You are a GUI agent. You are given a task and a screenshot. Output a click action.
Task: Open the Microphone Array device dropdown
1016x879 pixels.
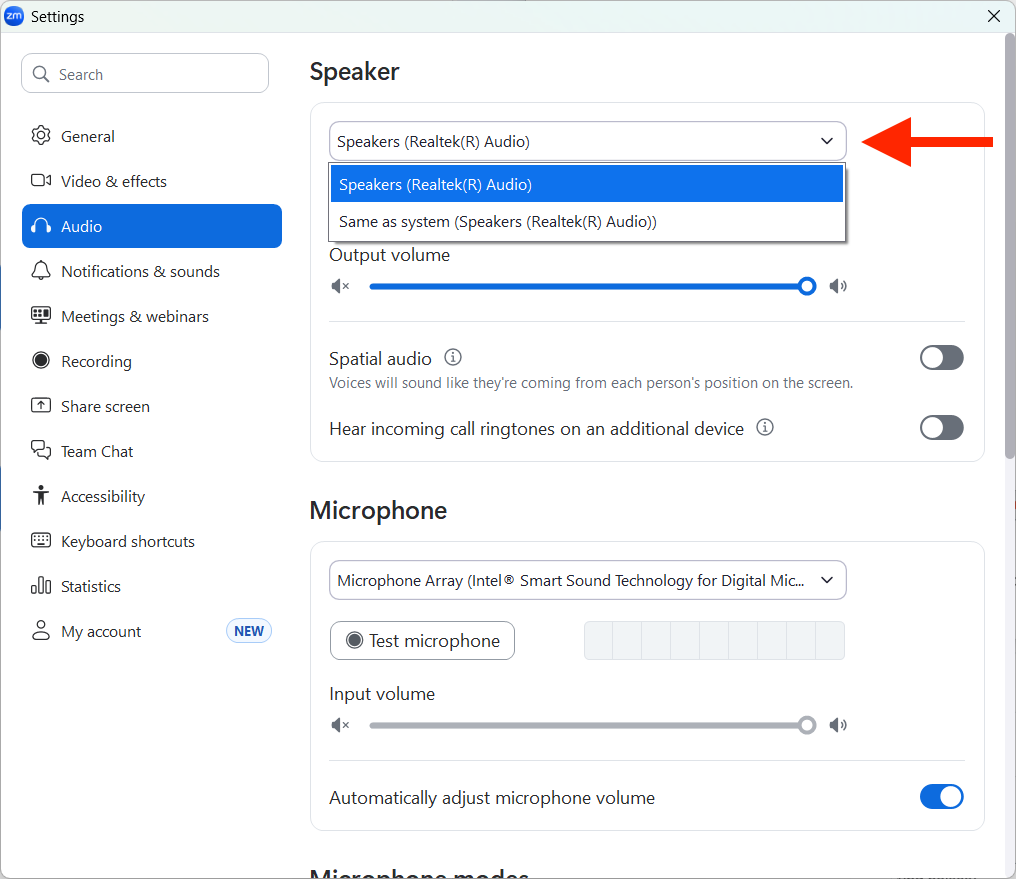(x=588, y=580)
